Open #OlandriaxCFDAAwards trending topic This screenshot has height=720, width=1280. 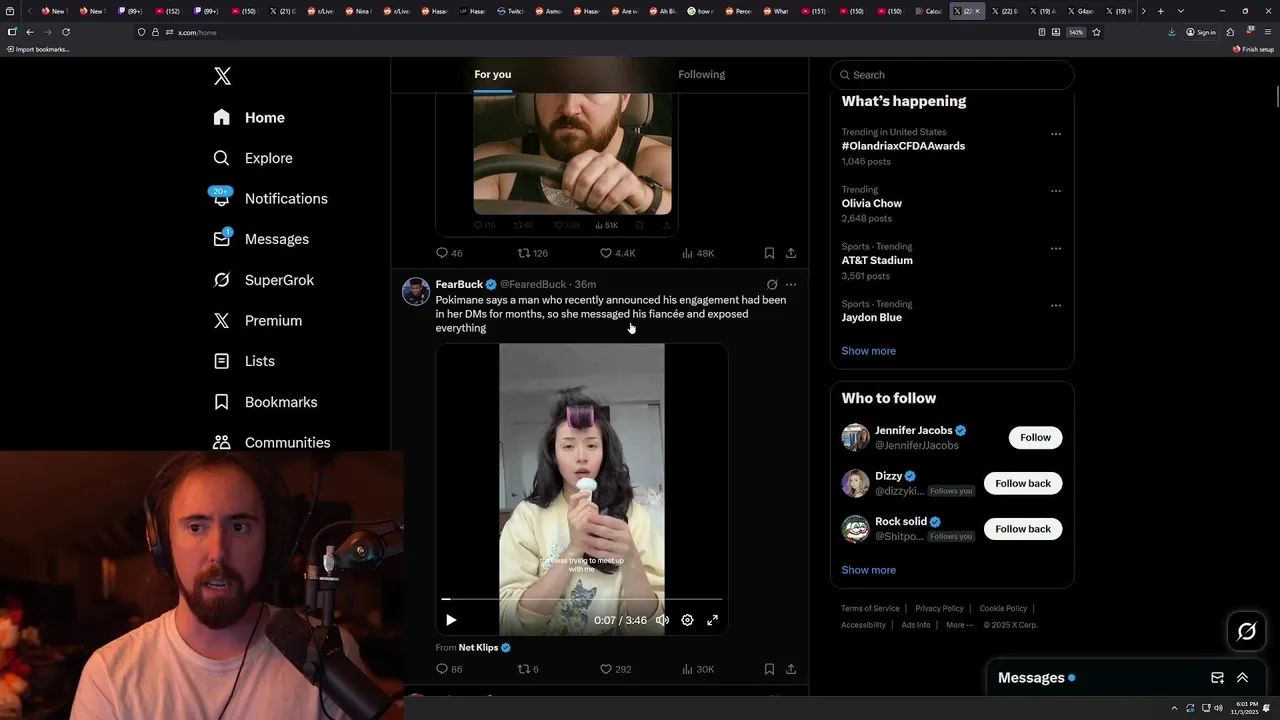pyautogui.click(x=903, y=146)
